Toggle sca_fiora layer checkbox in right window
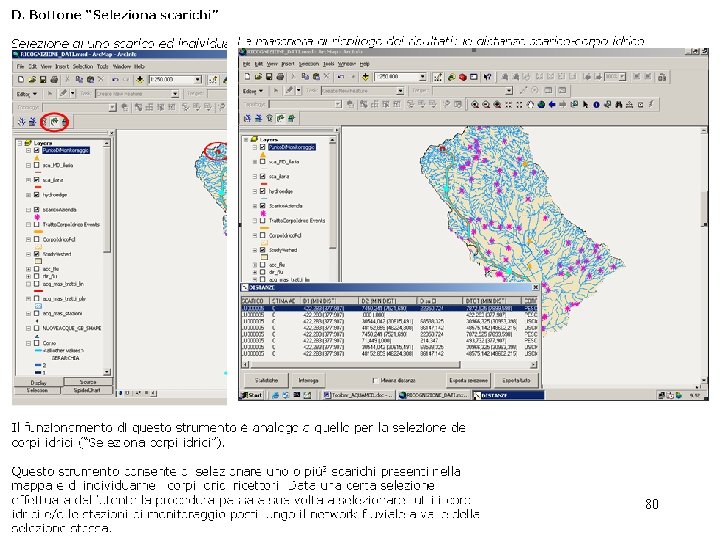 point(263,176)
